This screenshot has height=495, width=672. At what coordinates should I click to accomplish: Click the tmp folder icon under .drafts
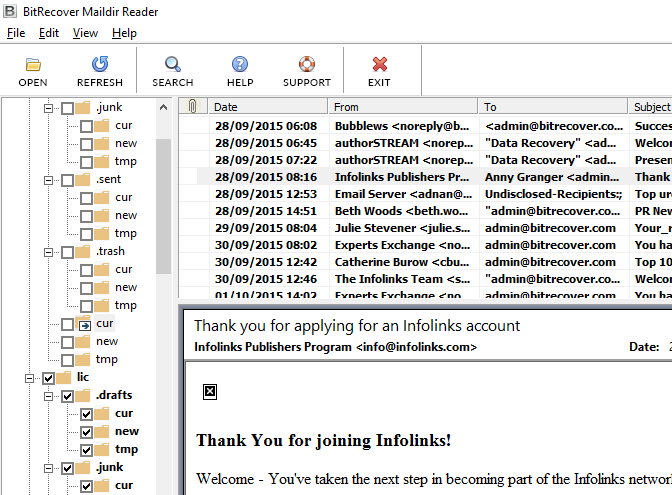point(102,450)
